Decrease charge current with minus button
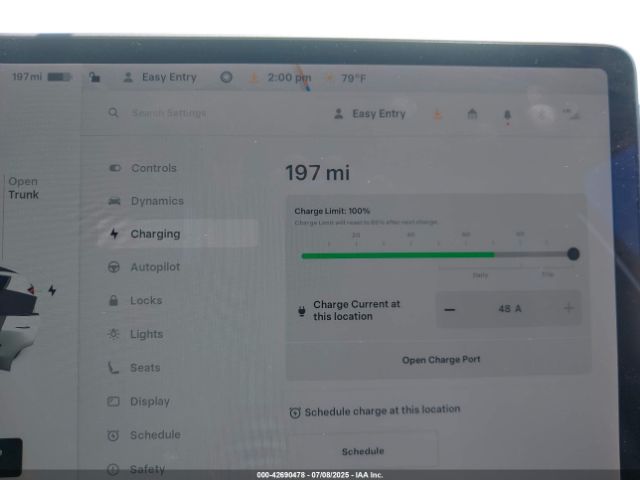 [450, 309]
